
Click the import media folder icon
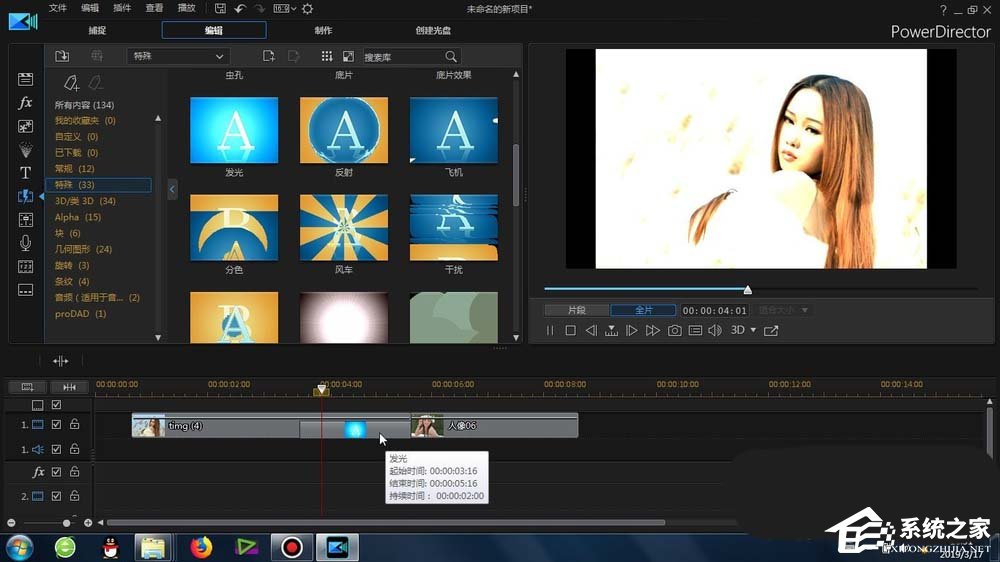(x=62, y=56)
